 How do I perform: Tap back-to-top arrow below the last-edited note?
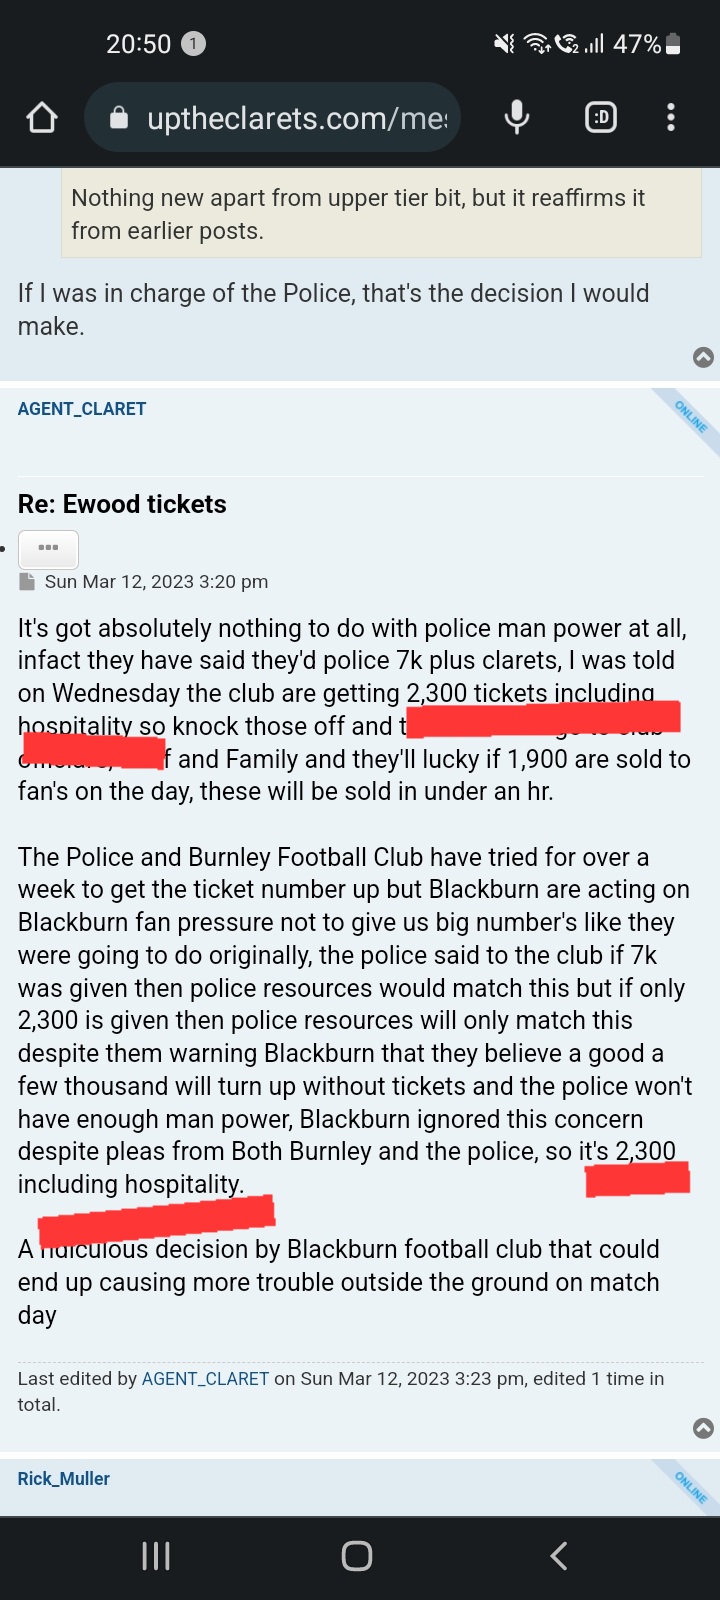(x=703, y=1428)
